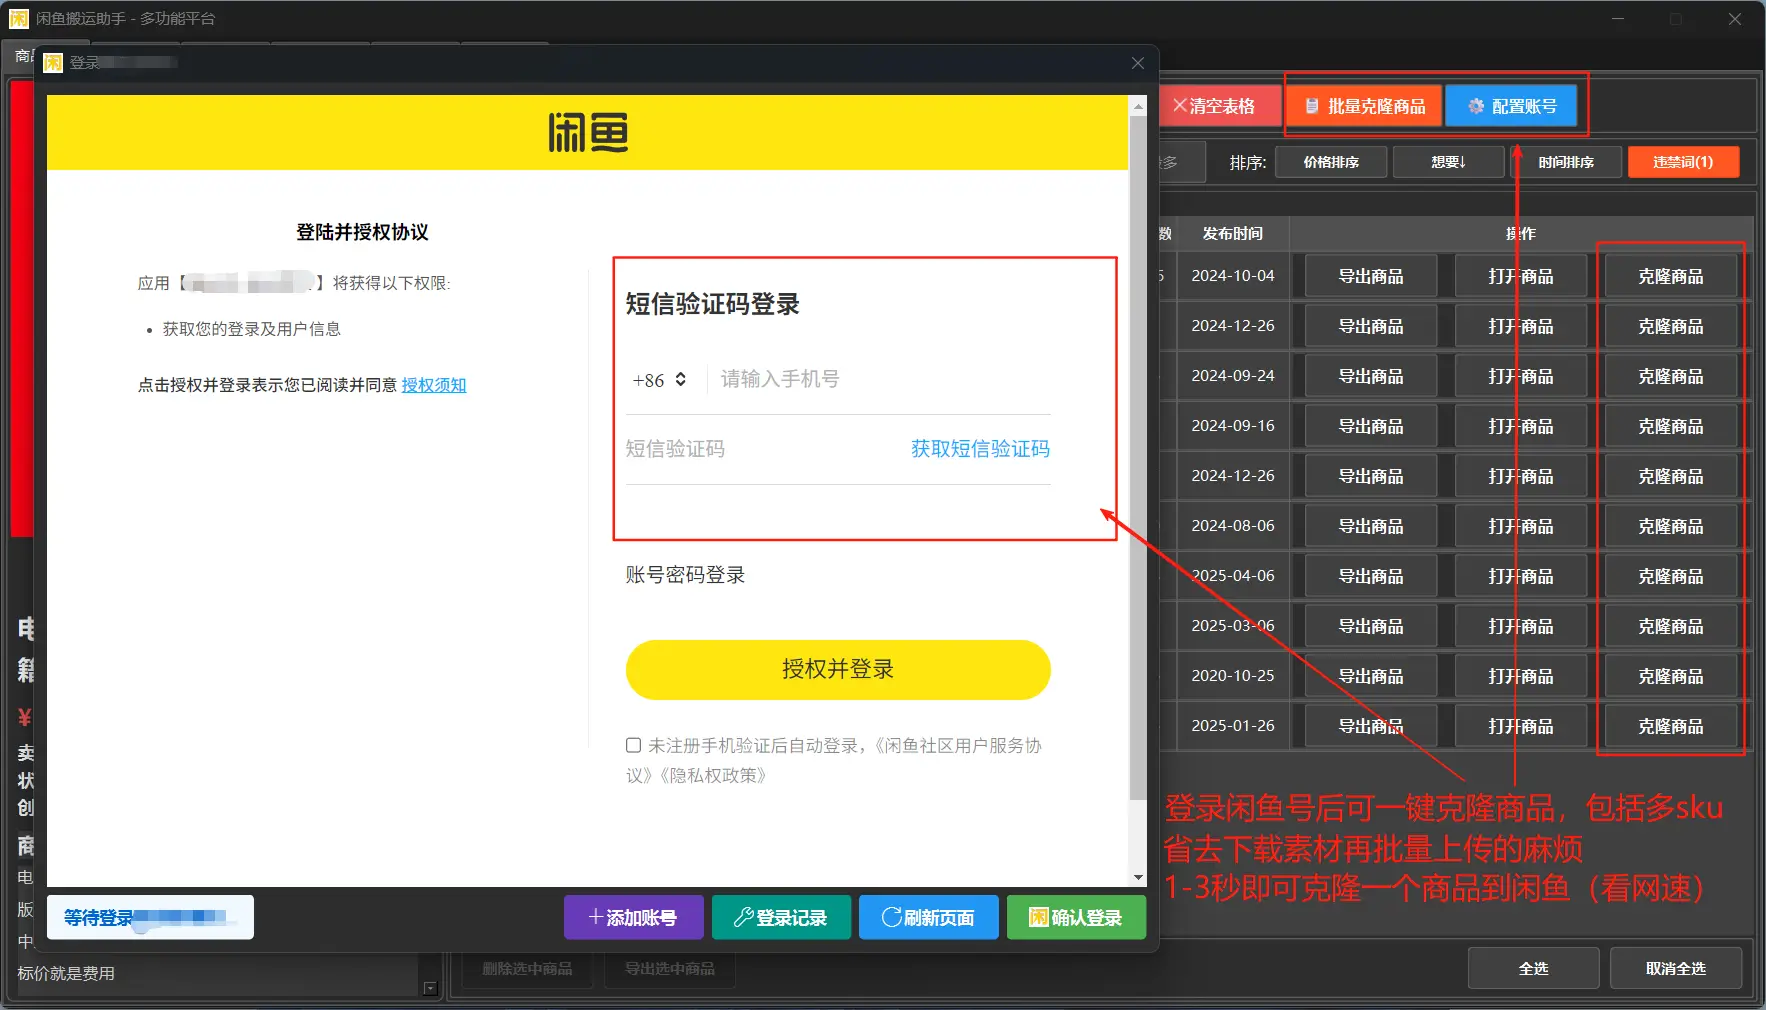Screen dimensions: 1766x1010
Task: Open the +86 country code selector
Action: 659,380
